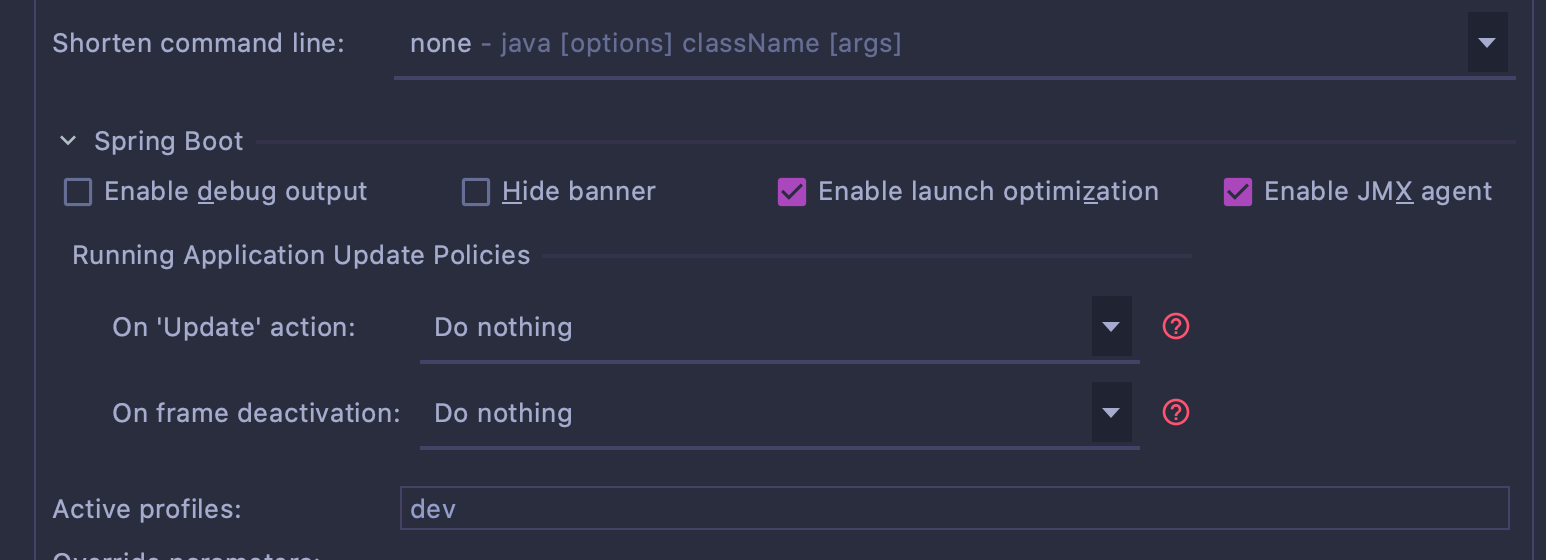The image size is (1546, 560).
Task: Click help icon beside frame deactivation dropdown
Action: click(1176, 413)
